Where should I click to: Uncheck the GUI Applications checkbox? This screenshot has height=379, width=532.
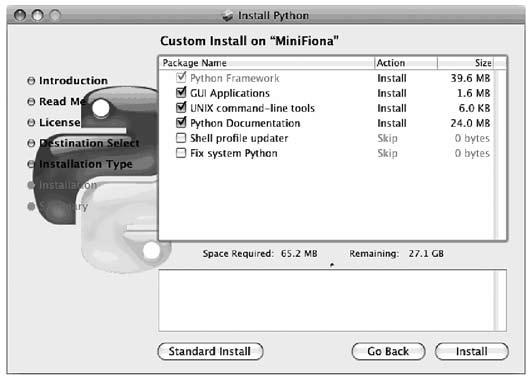pos(181,92)
